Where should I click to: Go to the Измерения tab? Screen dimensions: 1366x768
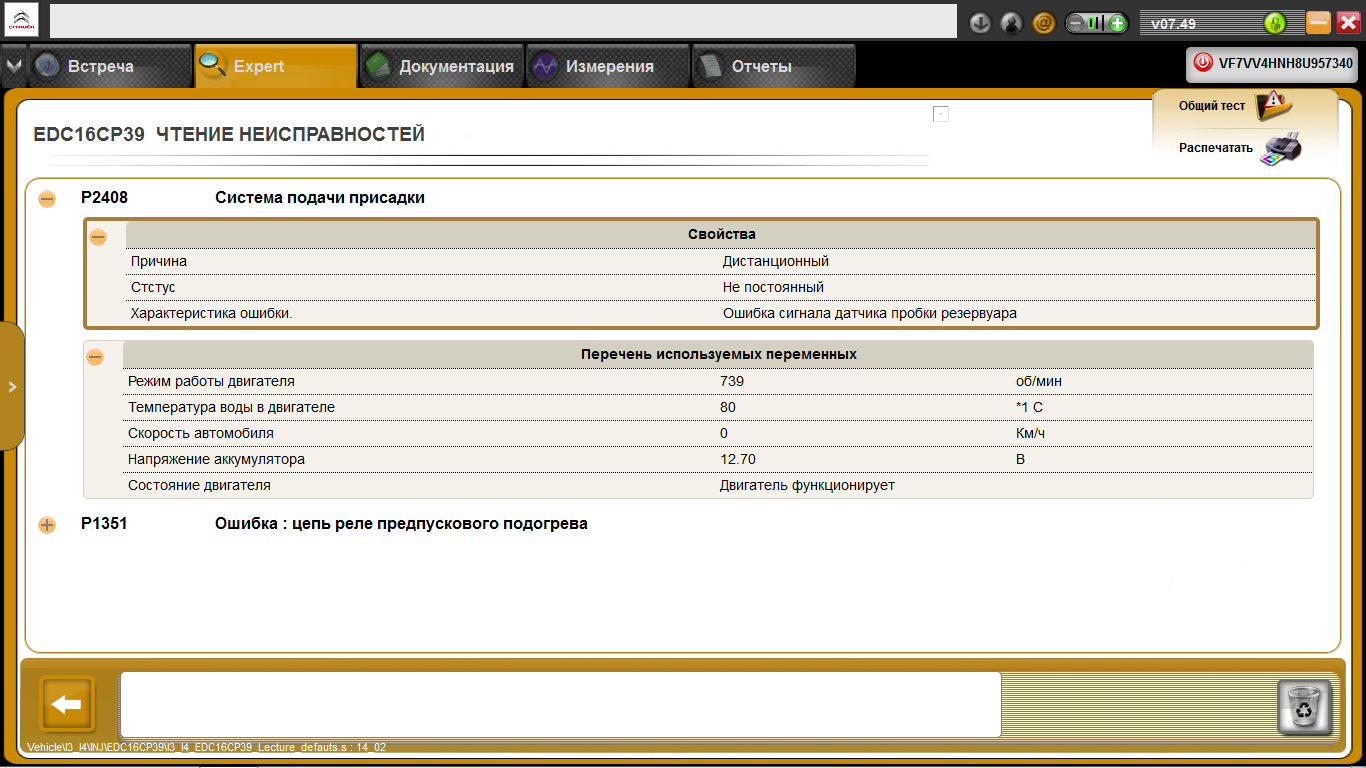click(x=608, y=67)
